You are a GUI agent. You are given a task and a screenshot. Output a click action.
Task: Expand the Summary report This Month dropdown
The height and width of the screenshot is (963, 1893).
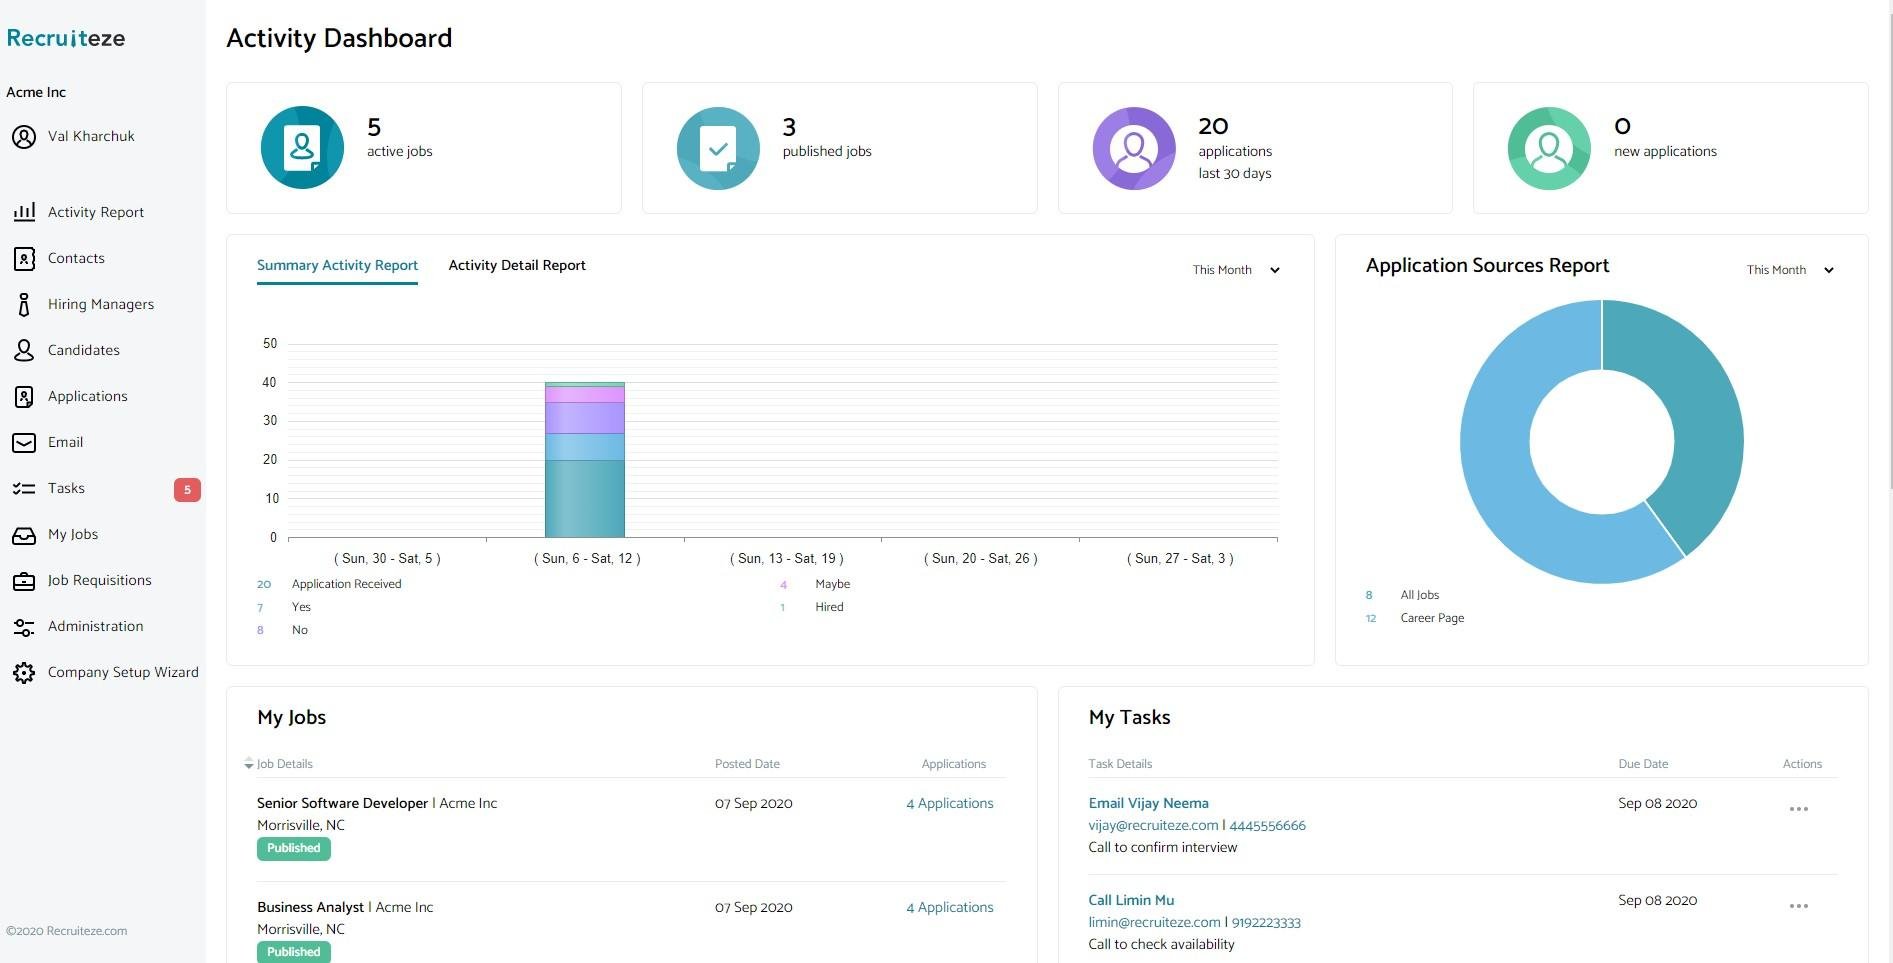1236,270
